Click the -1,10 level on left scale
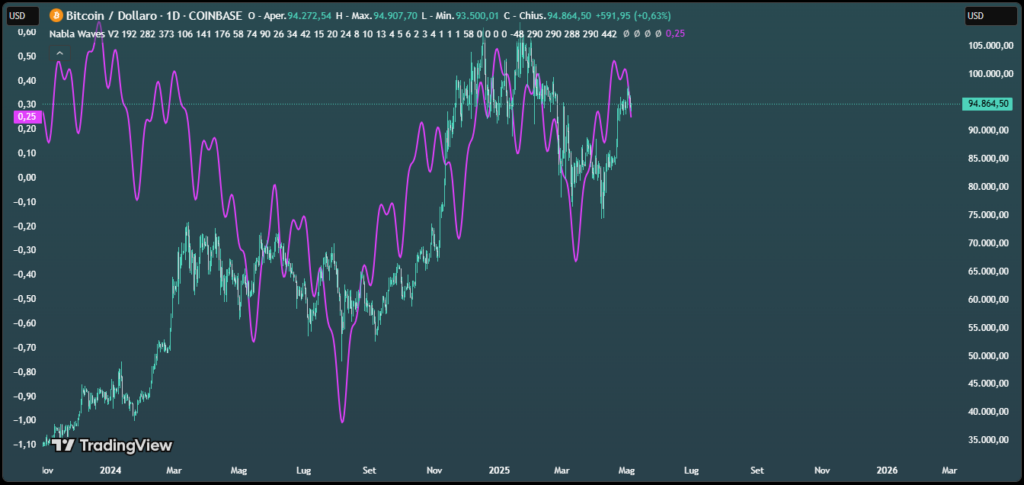The width and height of the screenshot is (1024, 485). 26,444
